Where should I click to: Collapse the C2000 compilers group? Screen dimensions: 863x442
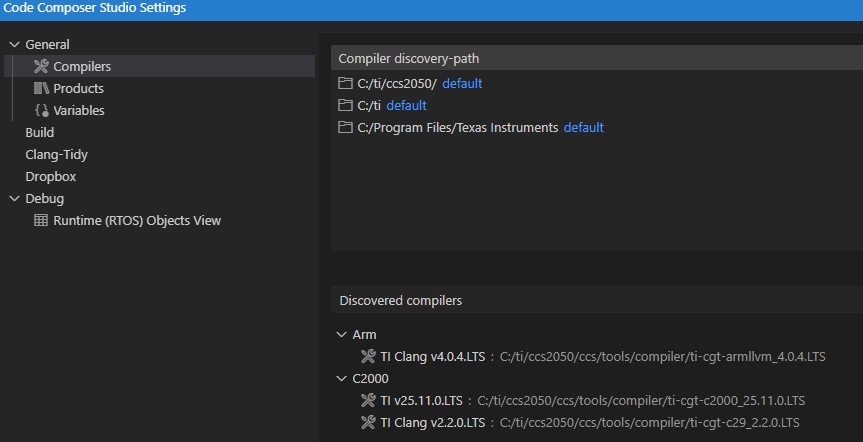[x=342, y=379]
